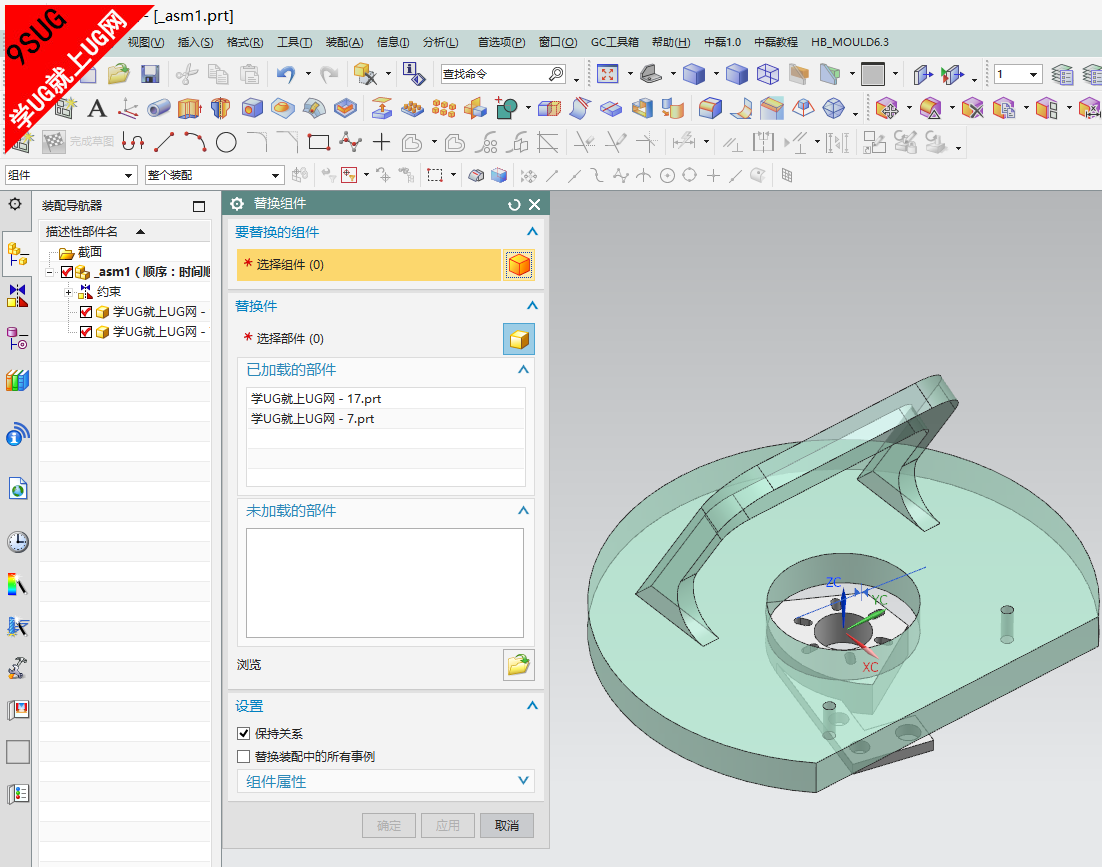This screenshot has width=1102, height=867.
Task: Click the Profile sketch curve tool
Action: pos(133,142)
